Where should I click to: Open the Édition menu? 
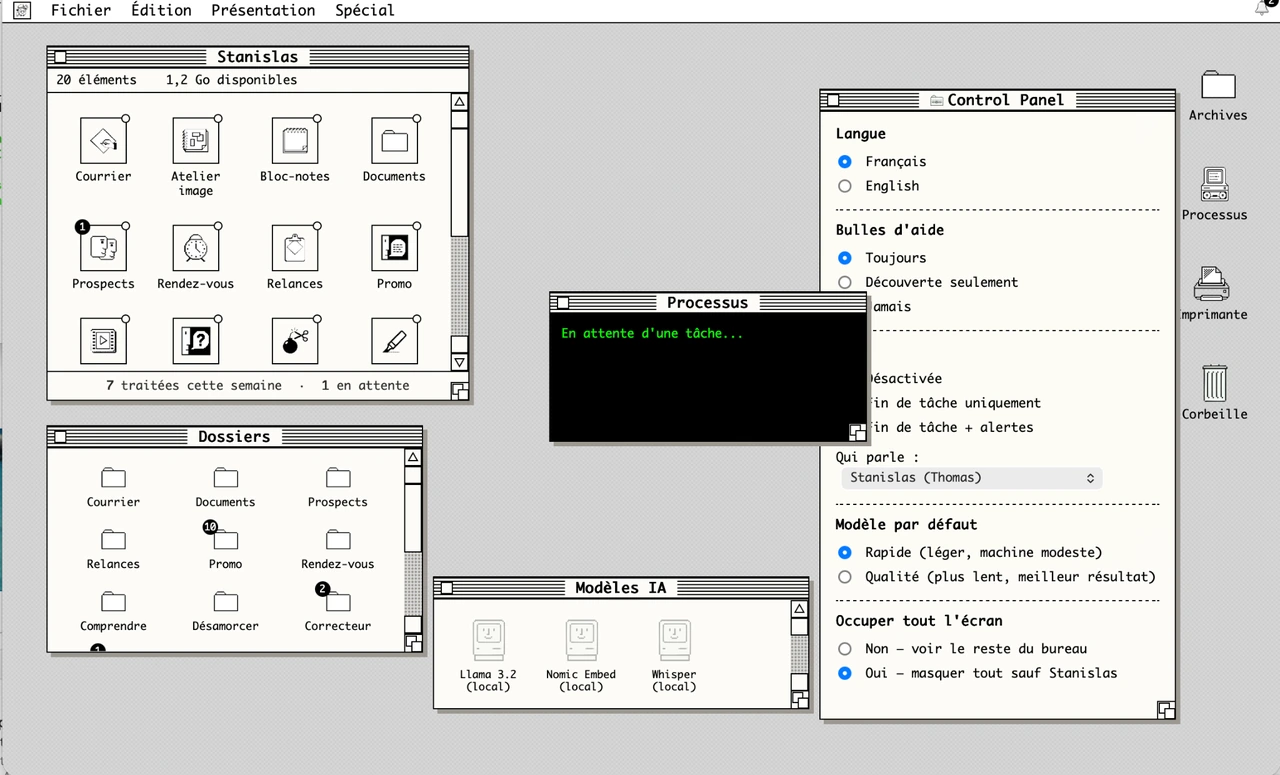coord(161,10)
